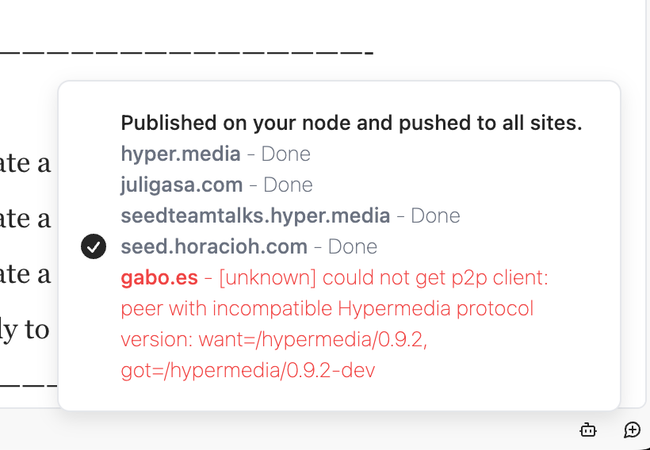Screen dimensions: 650x450
Task: Click the "incompatible Hypermedia protocol" error line
Action: 327,308
